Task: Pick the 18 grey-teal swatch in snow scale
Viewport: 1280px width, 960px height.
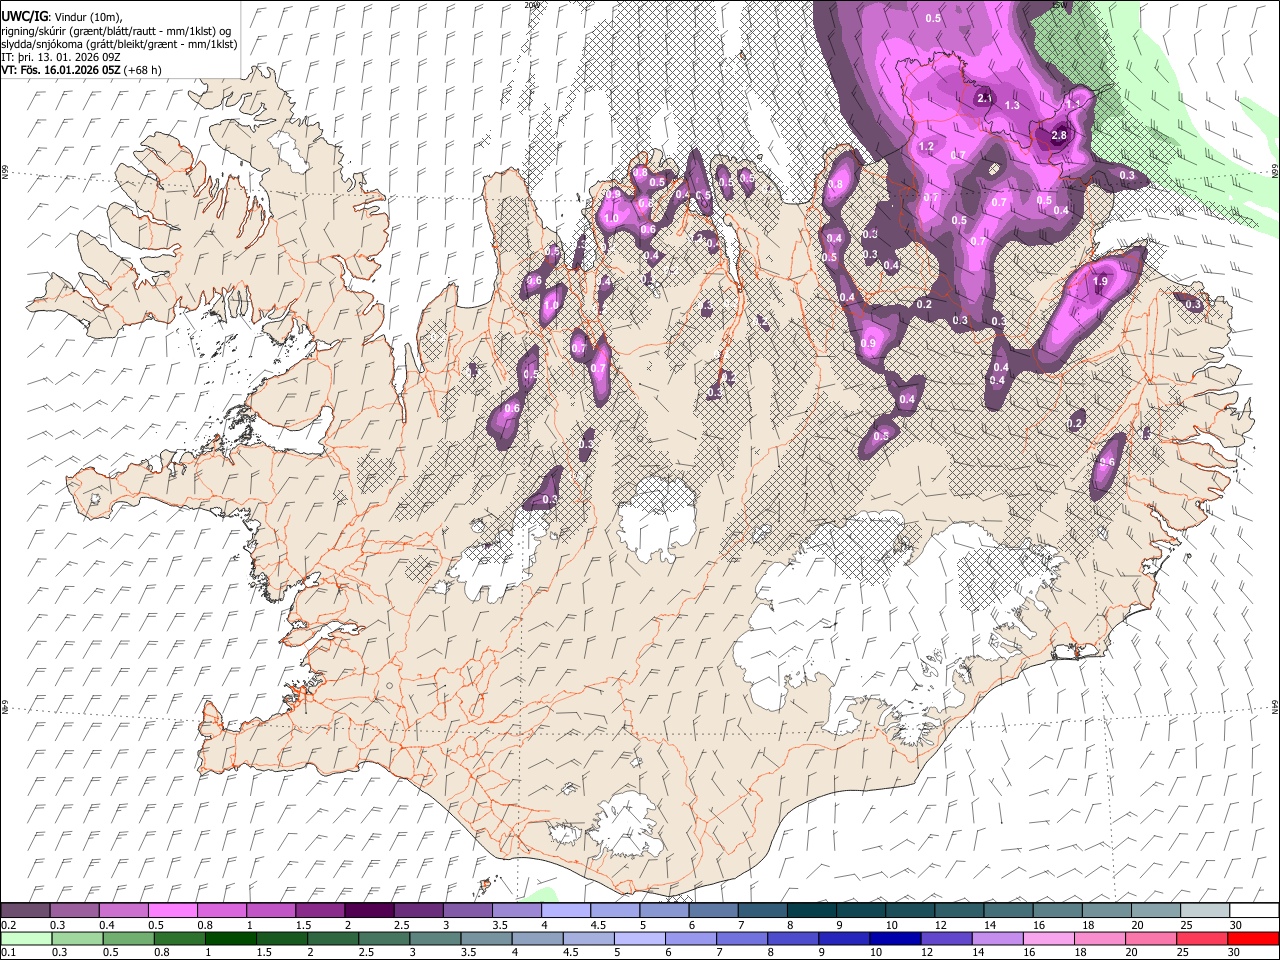Action: pyautogui.click(x=1107, y=910)
